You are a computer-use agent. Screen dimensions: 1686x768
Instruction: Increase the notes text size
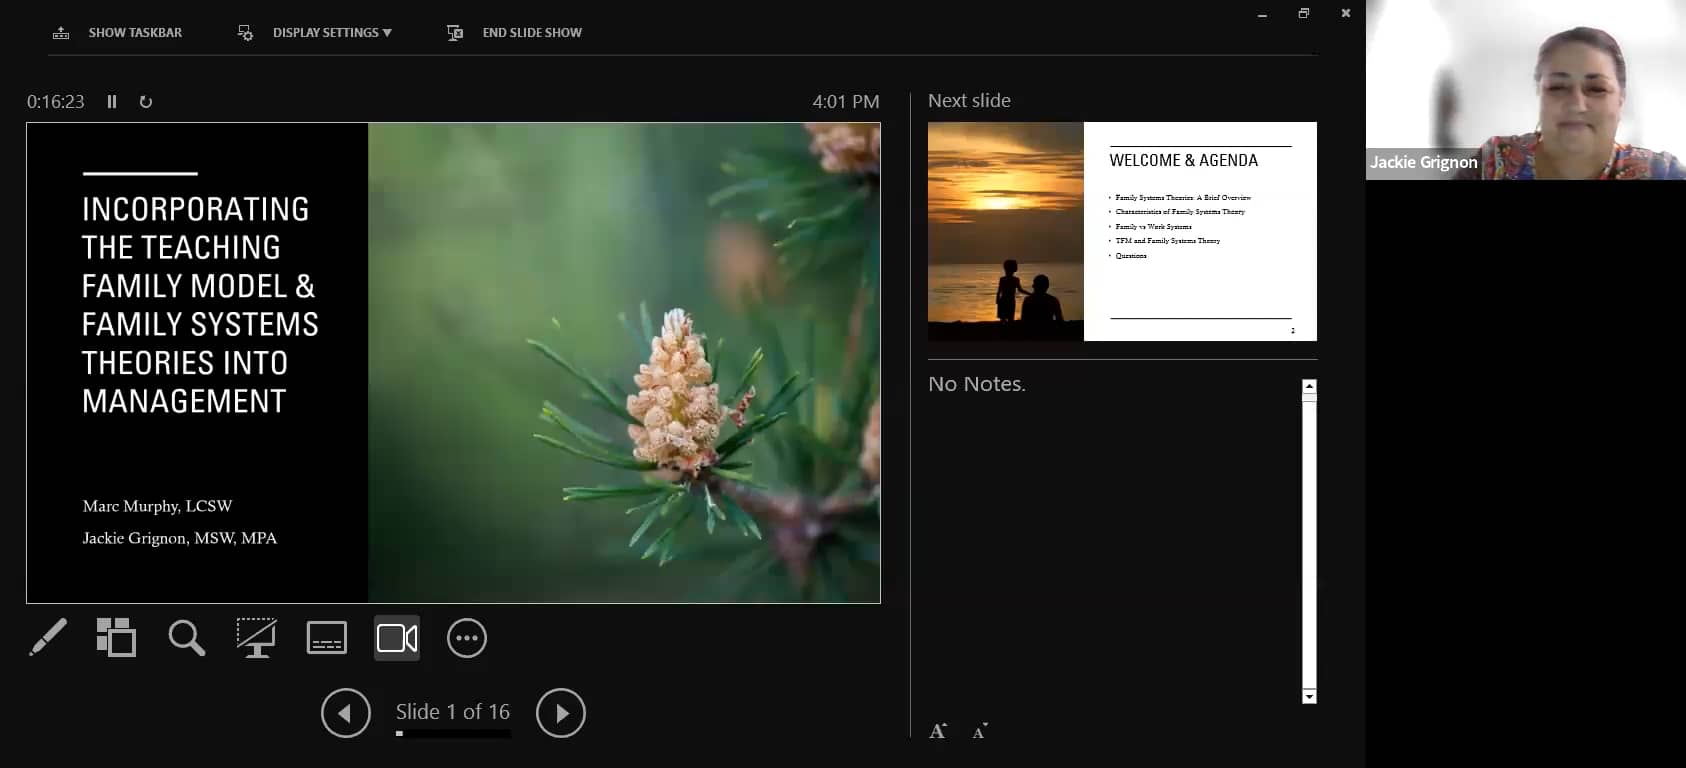point(938,731)
